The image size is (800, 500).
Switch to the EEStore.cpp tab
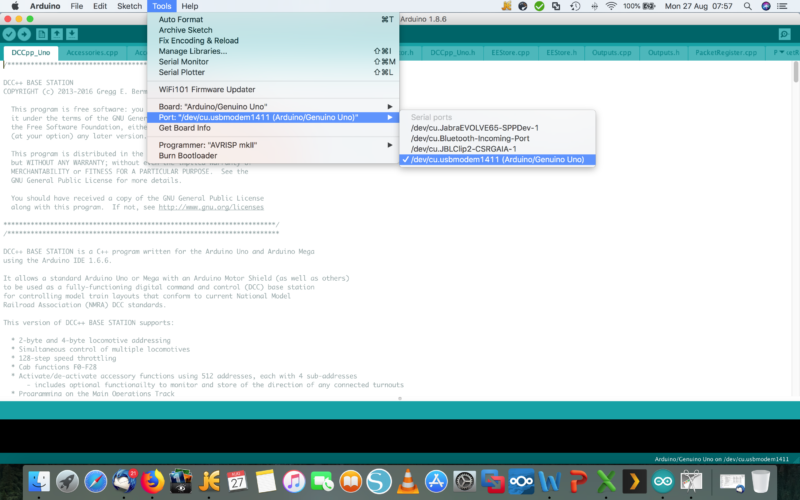coord(510,53)
